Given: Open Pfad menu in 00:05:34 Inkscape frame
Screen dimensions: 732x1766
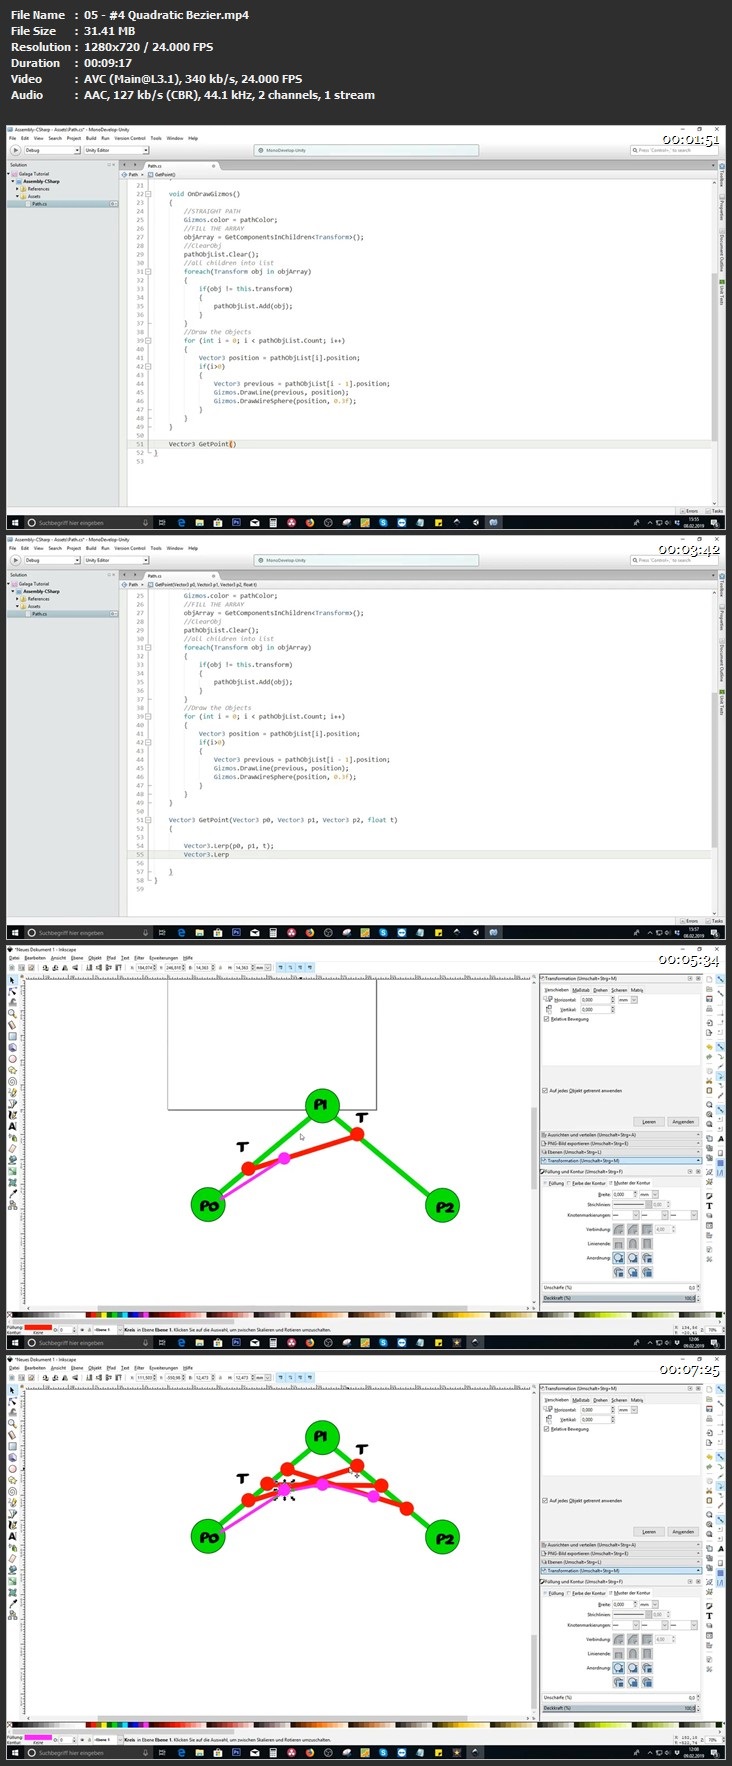Looking at the screenshot, I should tap(111, 958).
